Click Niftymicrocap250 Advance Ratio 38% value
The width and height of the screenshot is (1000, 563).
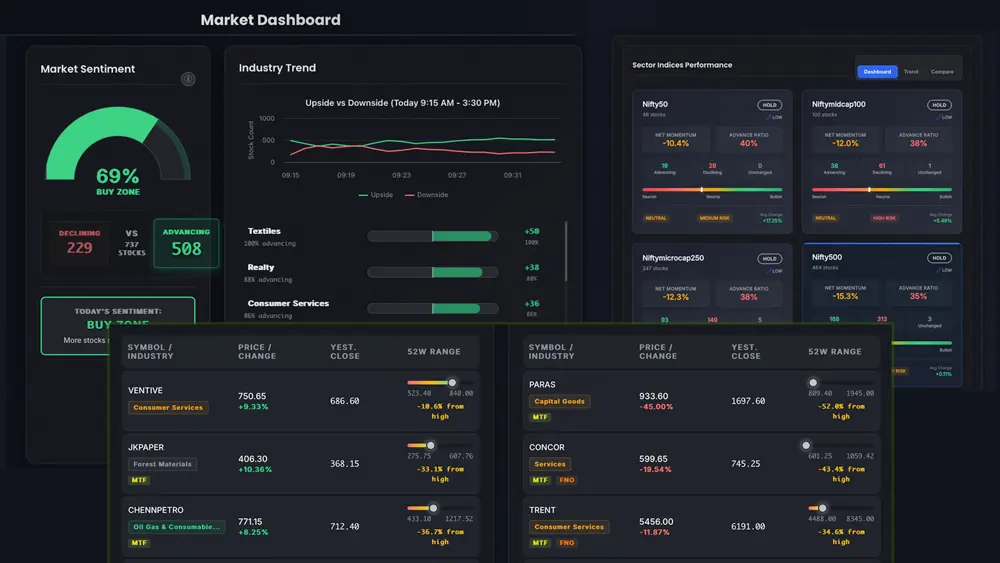749,297
